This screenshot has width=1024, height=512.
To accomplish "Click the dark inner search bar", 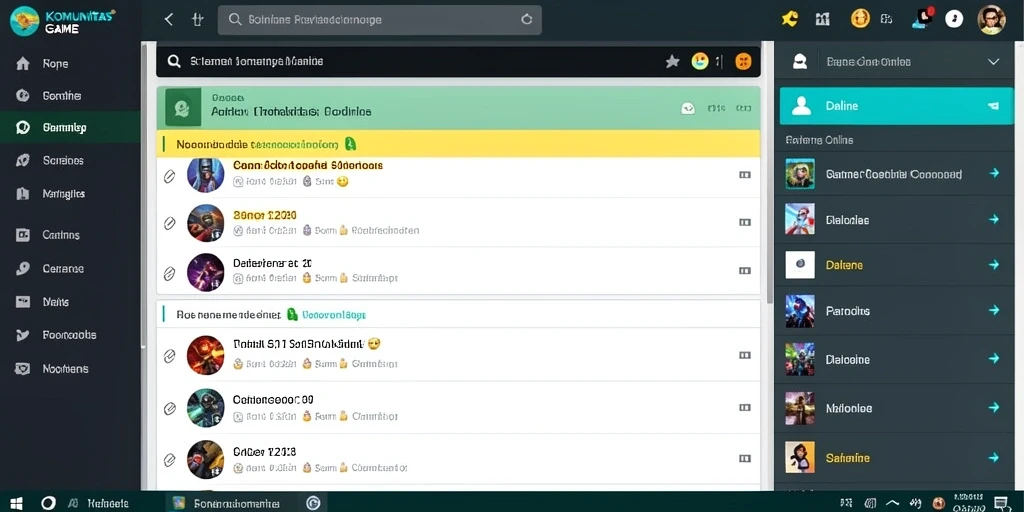I will coord(458,61).
